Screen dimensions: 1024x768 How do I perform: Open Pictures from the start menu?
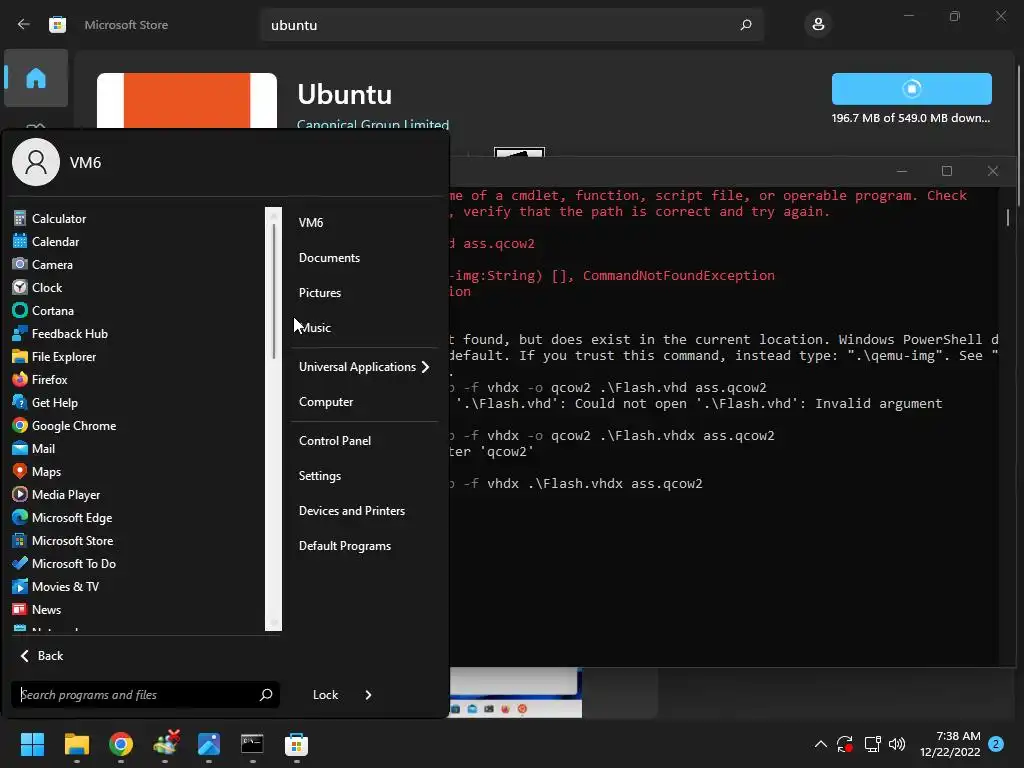coord(320,293)
